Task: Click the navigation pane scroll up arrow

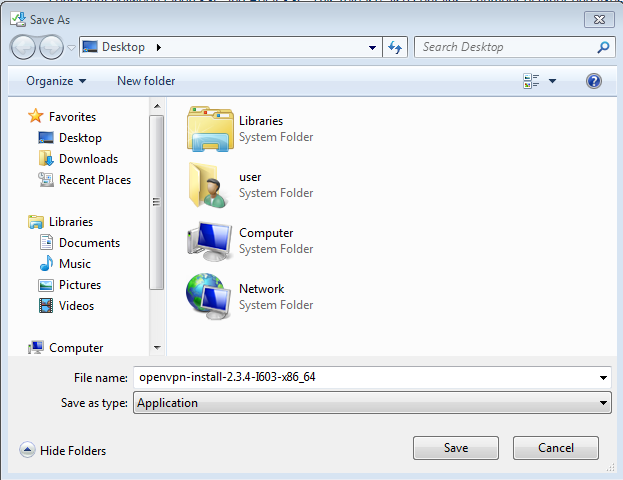Action: [x=157, y=106]
